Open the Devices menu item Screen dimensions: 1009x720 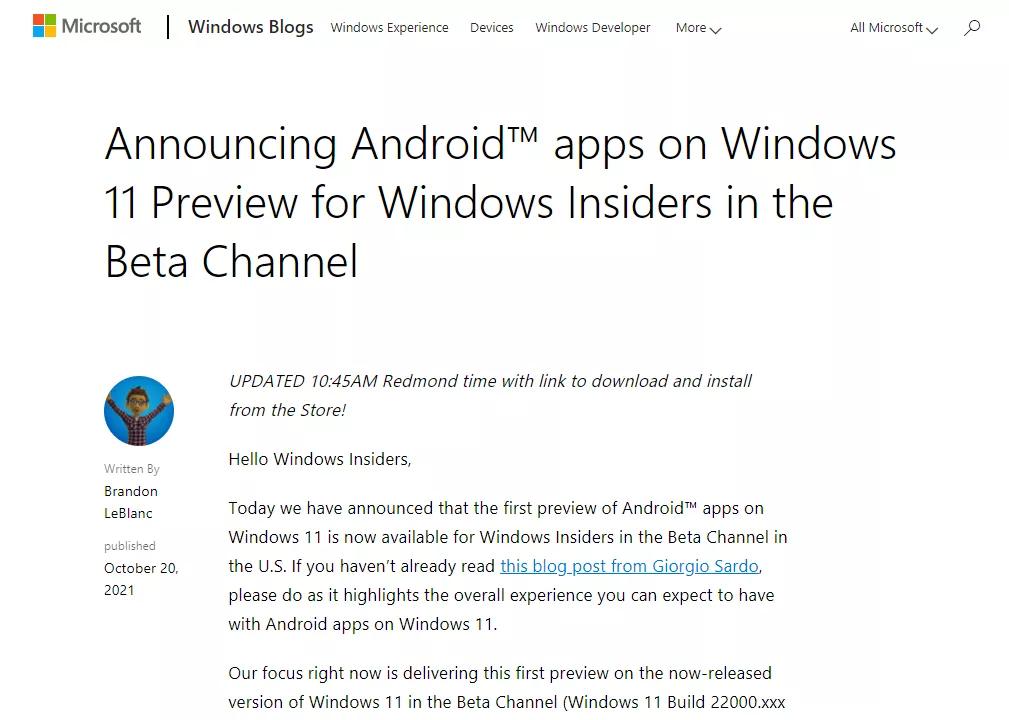492,28
